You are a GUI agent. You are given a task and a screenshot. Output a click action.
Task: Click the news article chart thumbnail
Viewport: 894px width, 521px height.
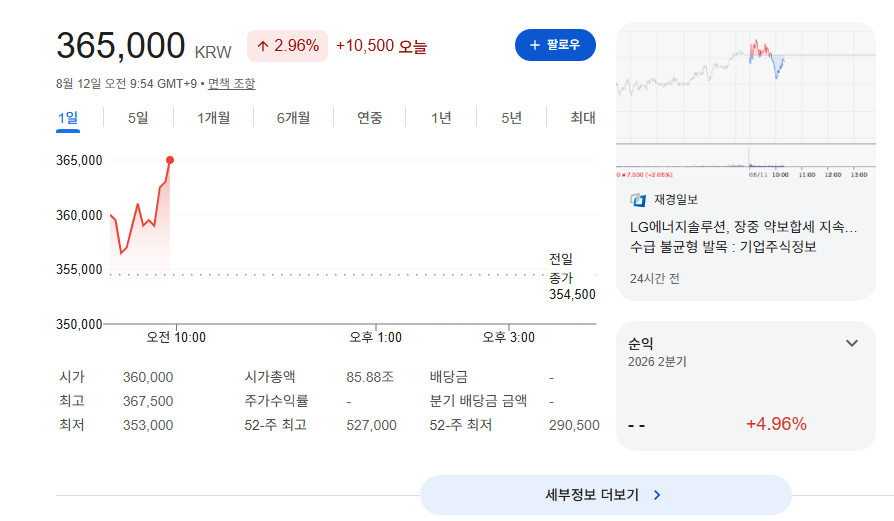746,103
